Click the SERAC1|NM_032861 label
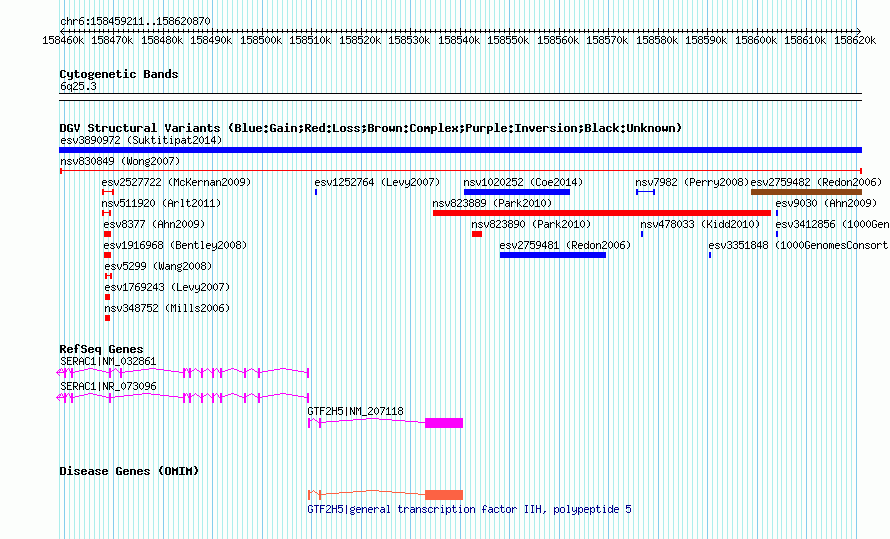This screenshot has height=539, width=890. point(108,361)
